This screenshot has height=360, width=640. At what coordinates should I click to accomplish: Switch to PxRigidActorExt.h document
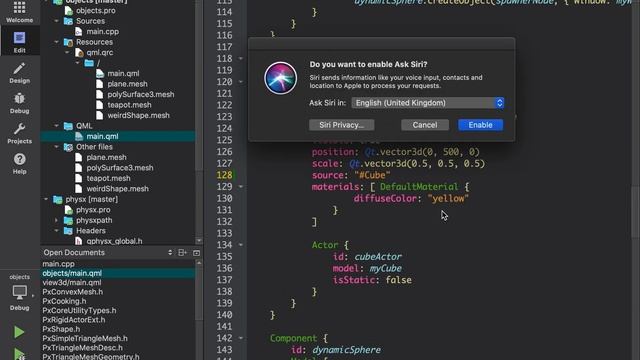pyautogui.click(x=74, y=320)
